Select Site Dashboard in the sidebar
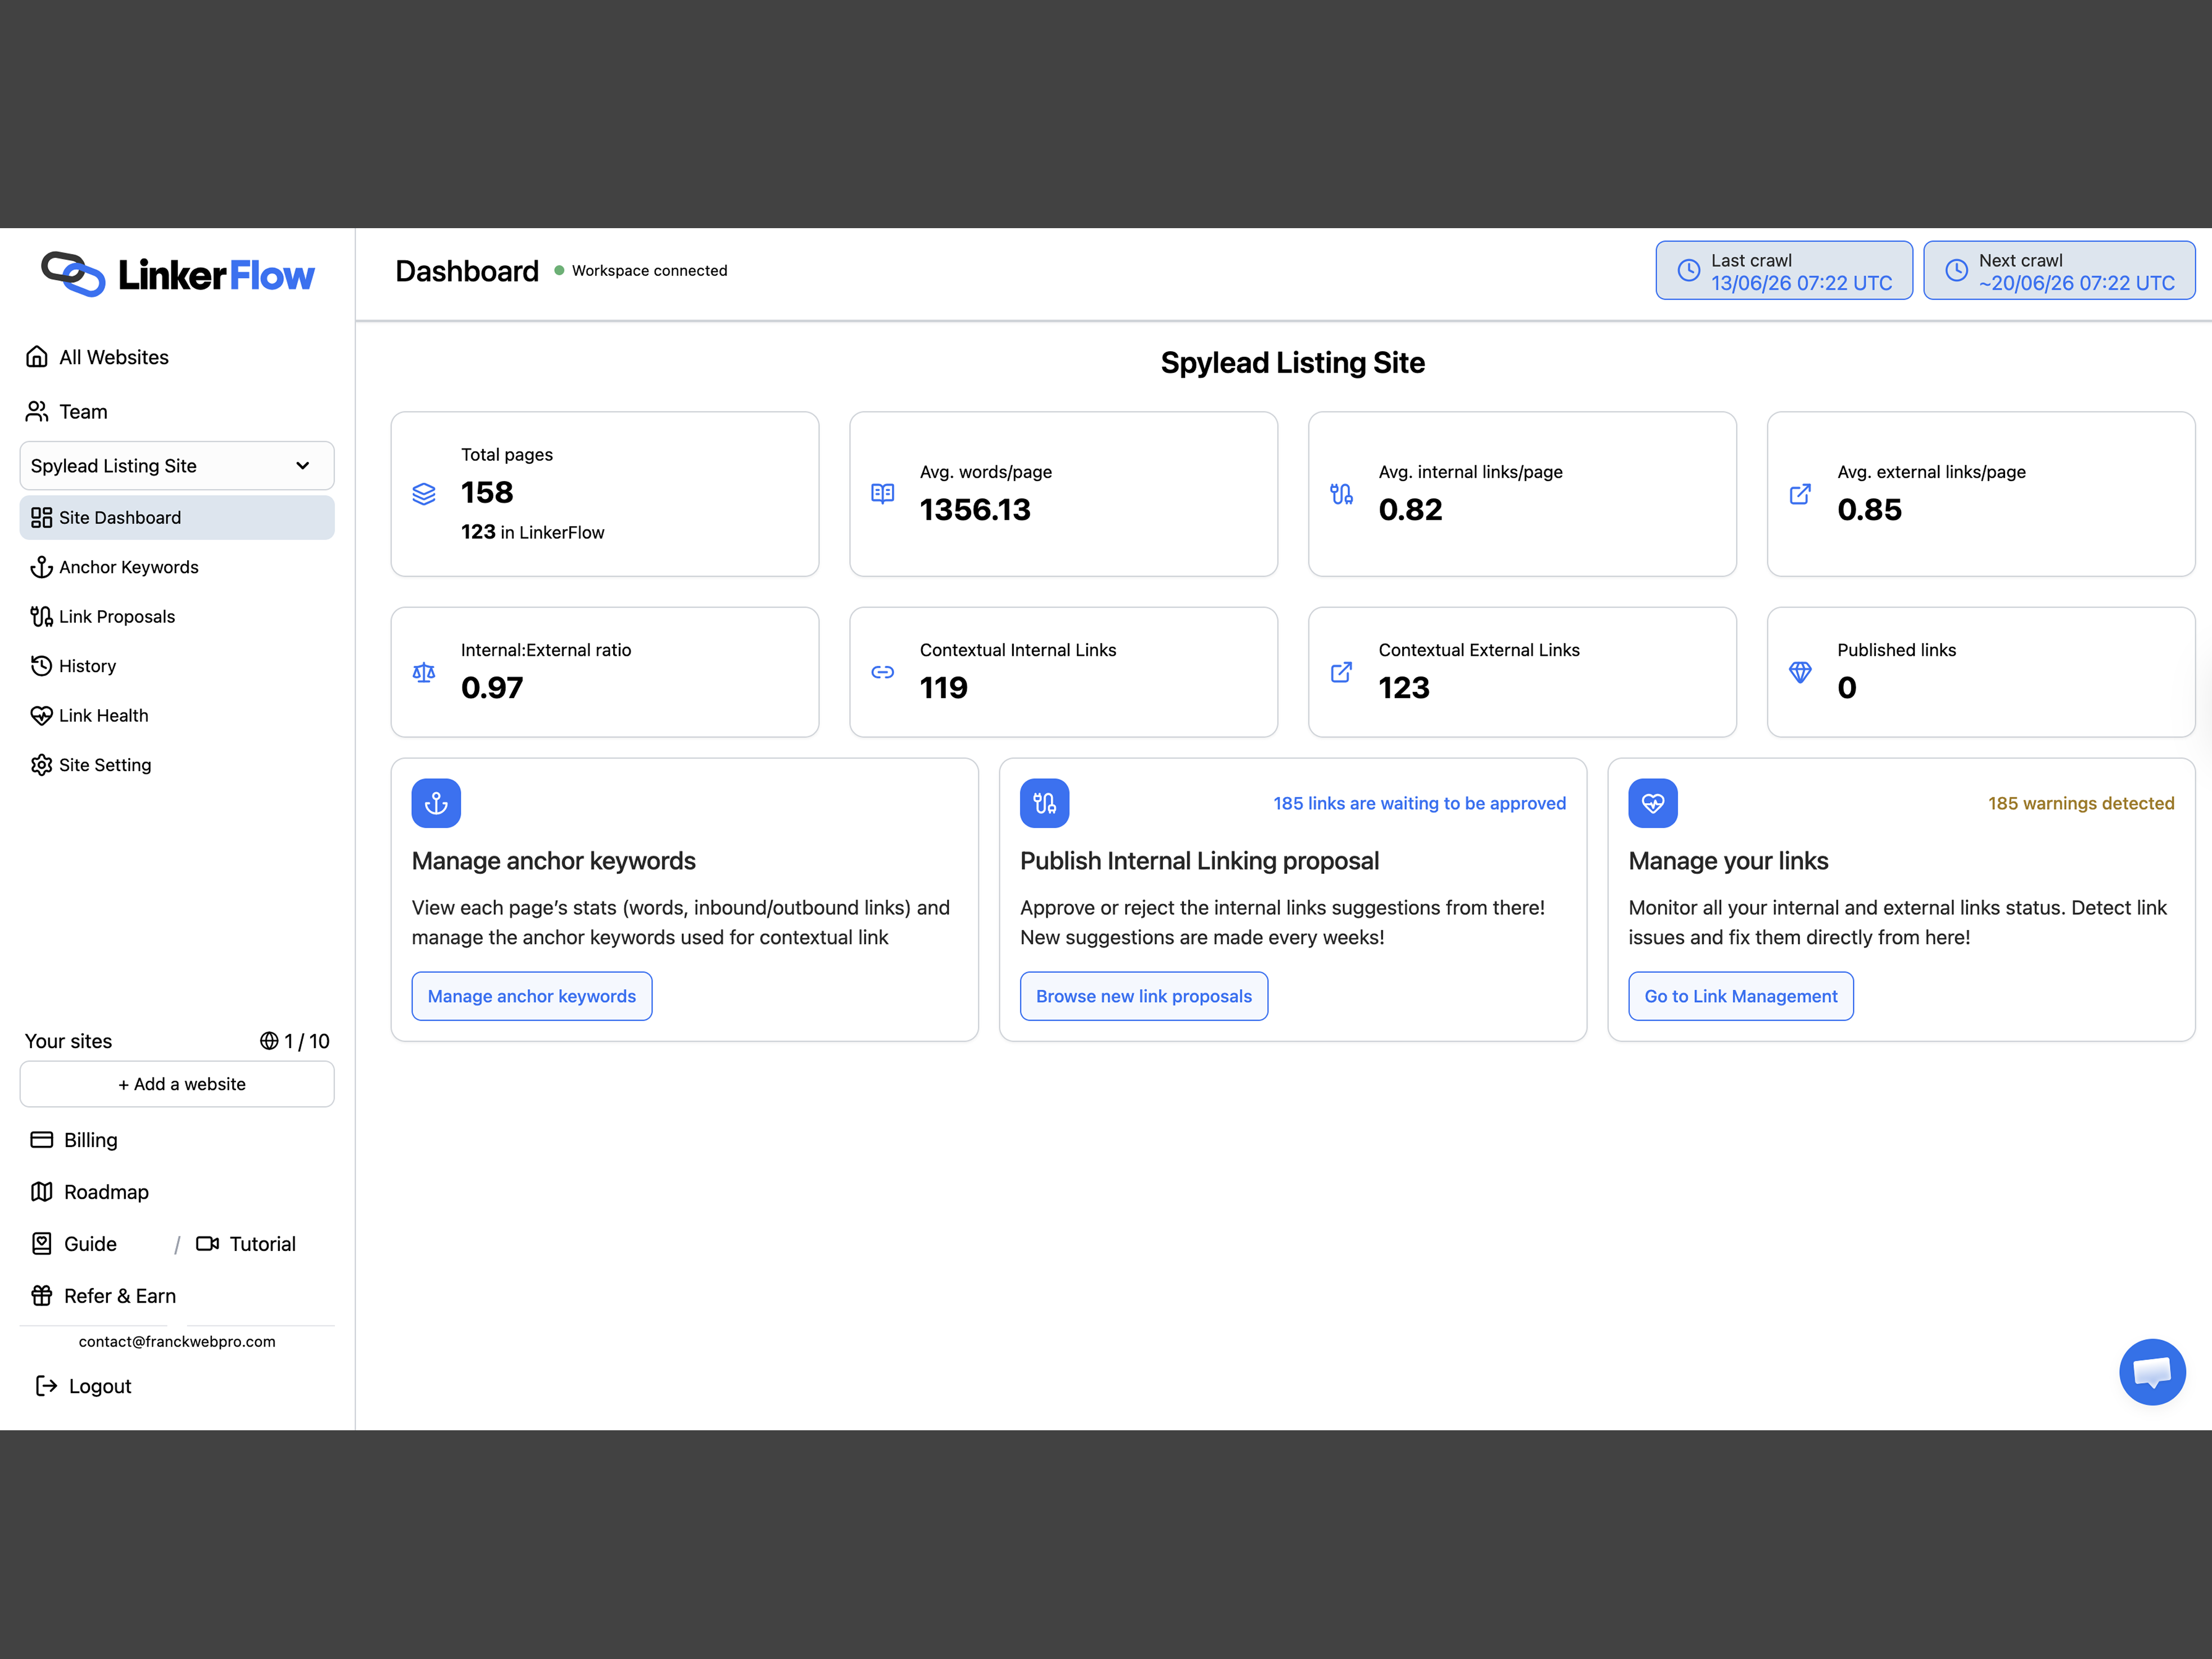The width and height of the screenshot is (2212, 1659). pyautogui.click(x=177, y=517)
